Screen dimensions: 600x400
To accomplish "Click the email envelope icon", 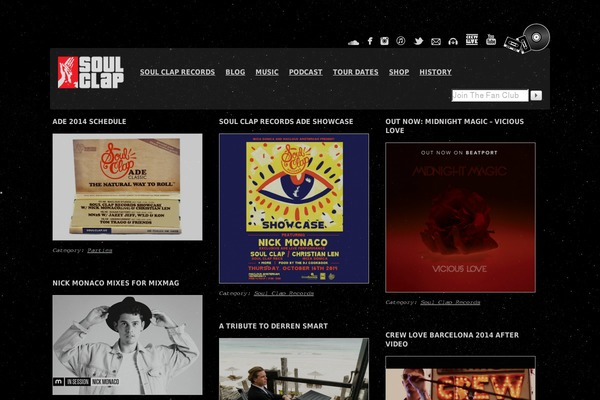I will click(436, 42).
